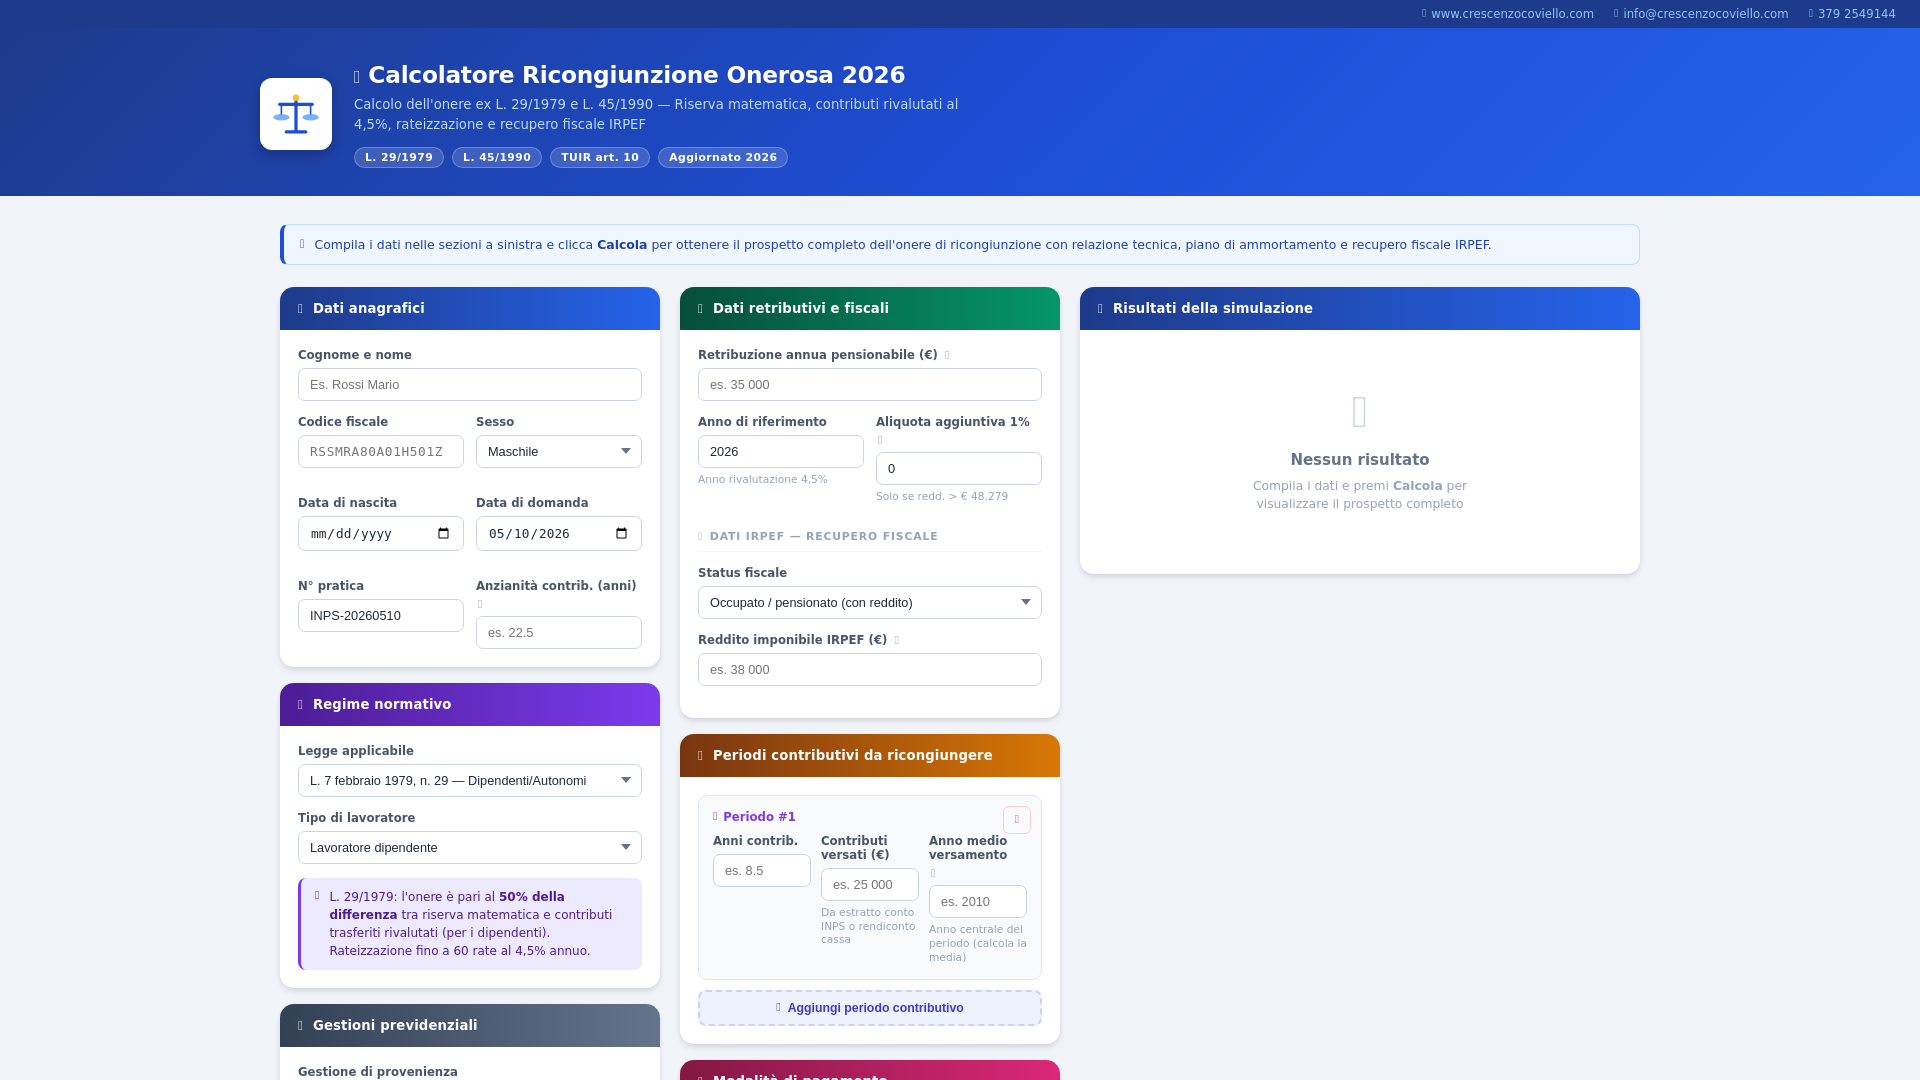1920x1080 pixels.
Task: Open the Legge applicabile dropdown
Action: tap(470, 781)
